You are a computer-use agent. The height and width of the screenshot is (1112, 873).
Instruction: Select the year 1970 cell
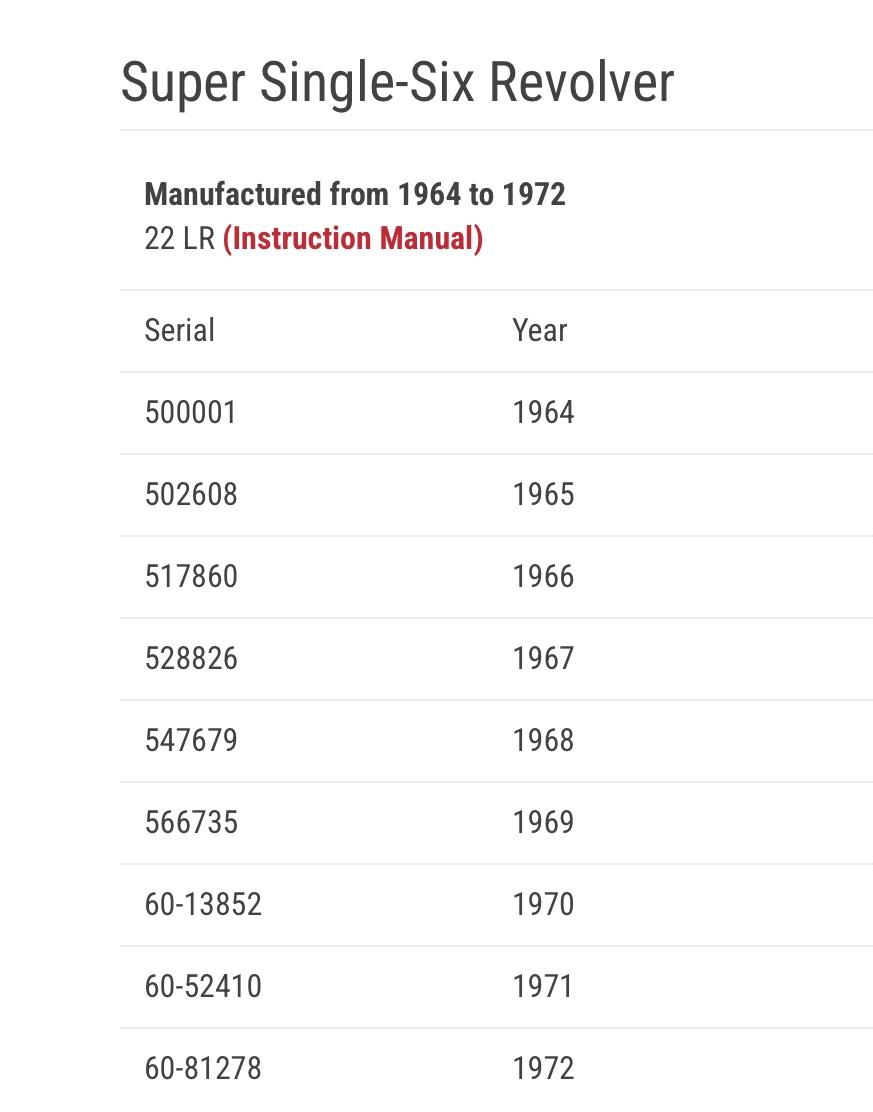543,904
